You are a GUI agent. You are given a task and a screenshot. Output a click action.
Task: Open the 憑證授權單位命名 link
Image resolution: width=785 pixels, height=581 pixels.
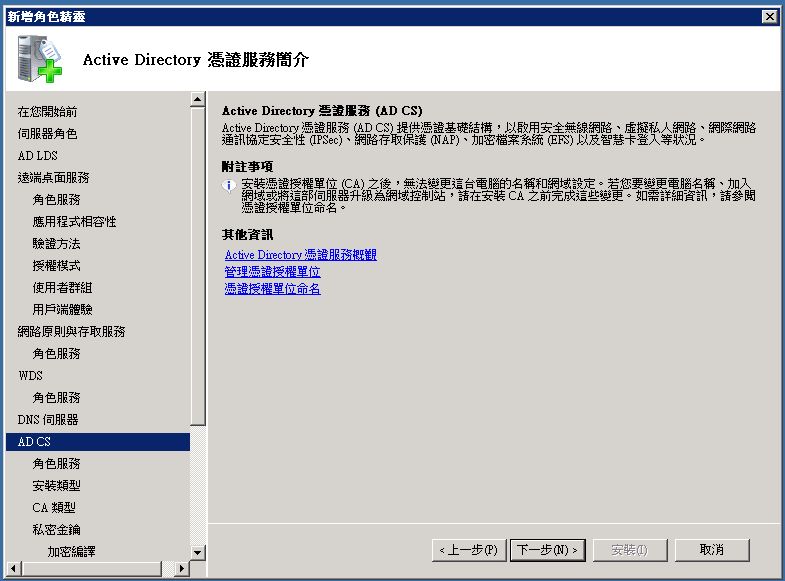pyautogui.click(x=272, y=288)
